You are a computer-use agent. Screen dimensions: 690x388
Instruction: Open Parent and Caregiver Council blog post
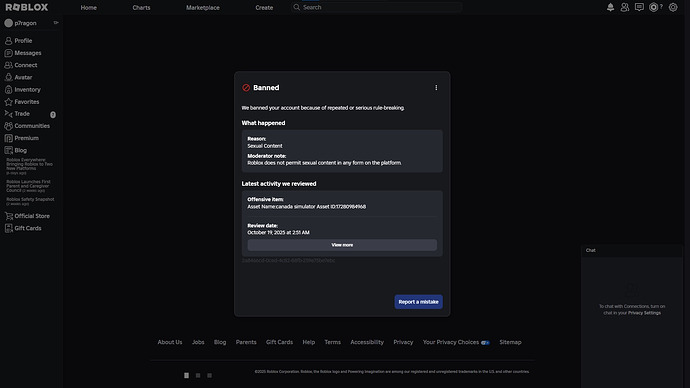pyautogui.click(x=29, y=186)
